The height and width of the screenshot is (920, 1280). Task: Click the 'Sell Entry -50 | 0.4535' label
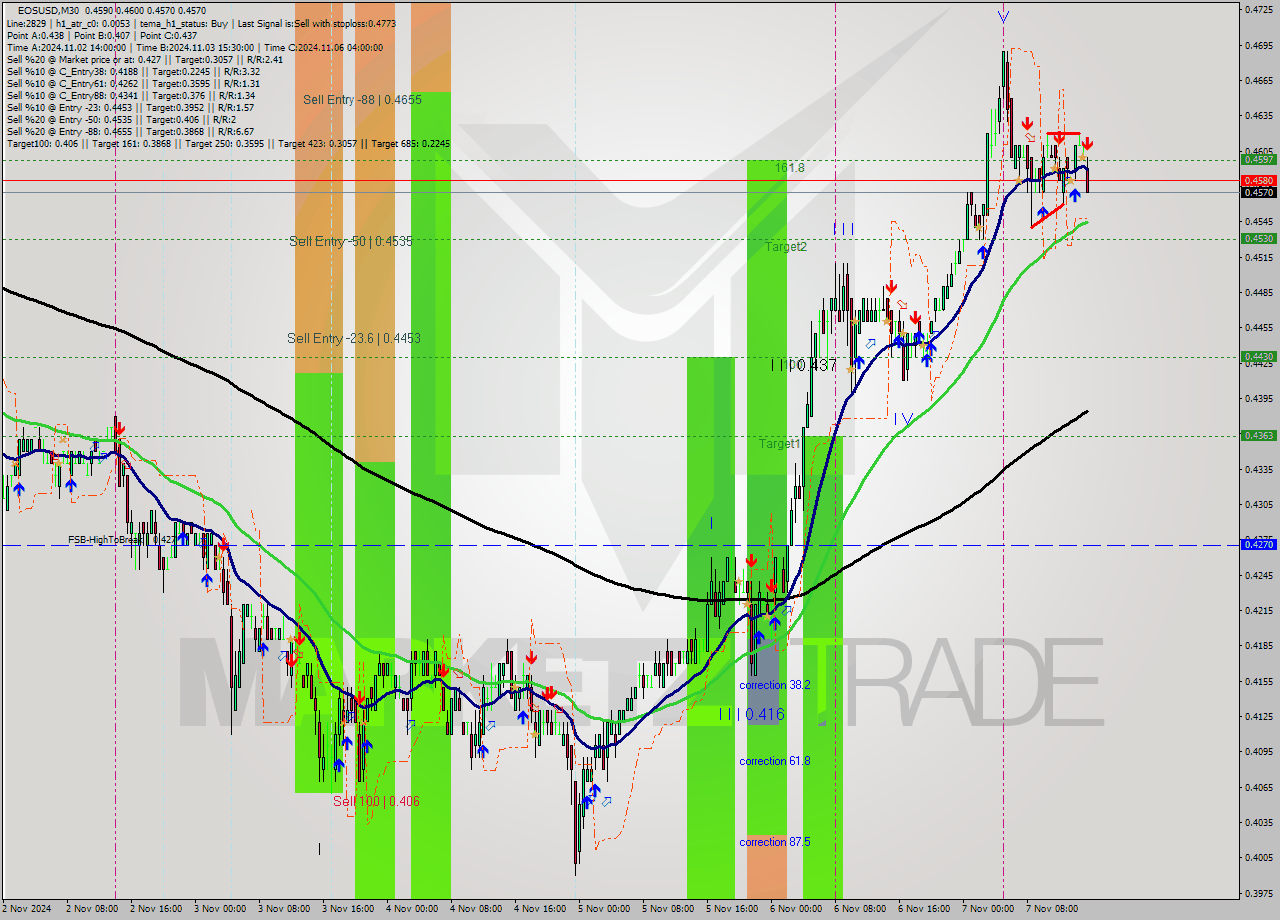(351, 241)
